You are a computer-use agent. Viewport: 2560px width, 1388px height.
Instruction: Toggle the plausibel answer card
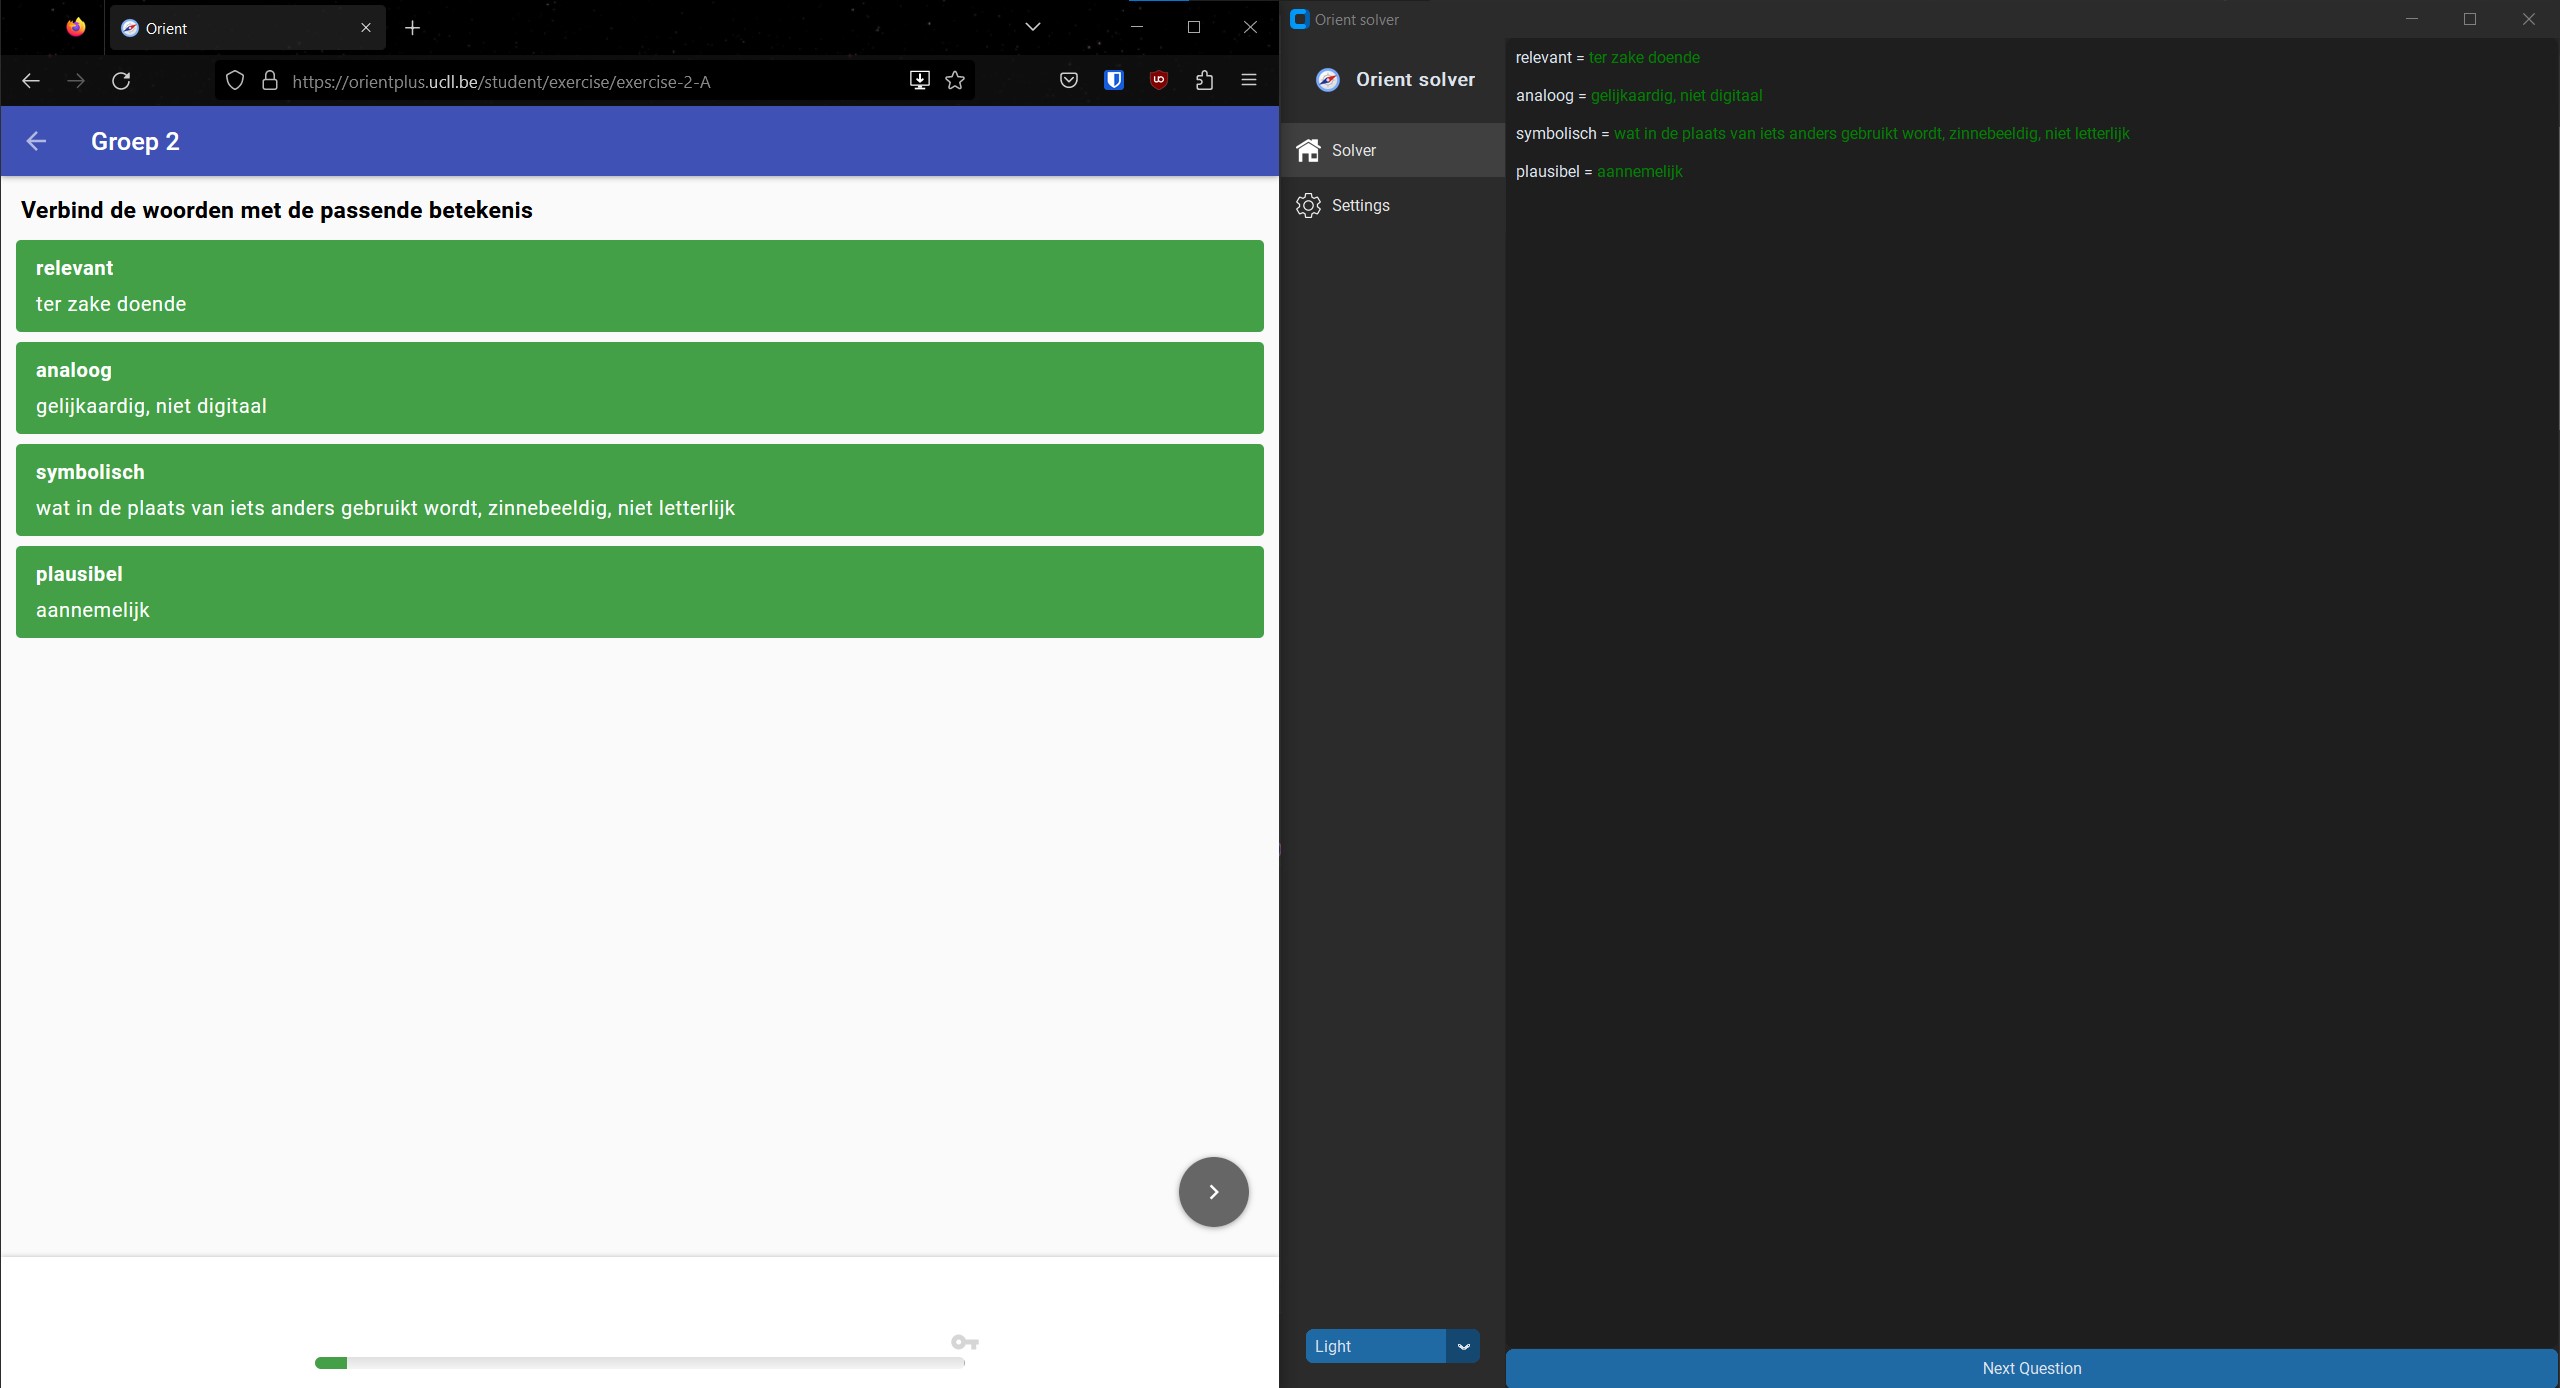[639, 591]
